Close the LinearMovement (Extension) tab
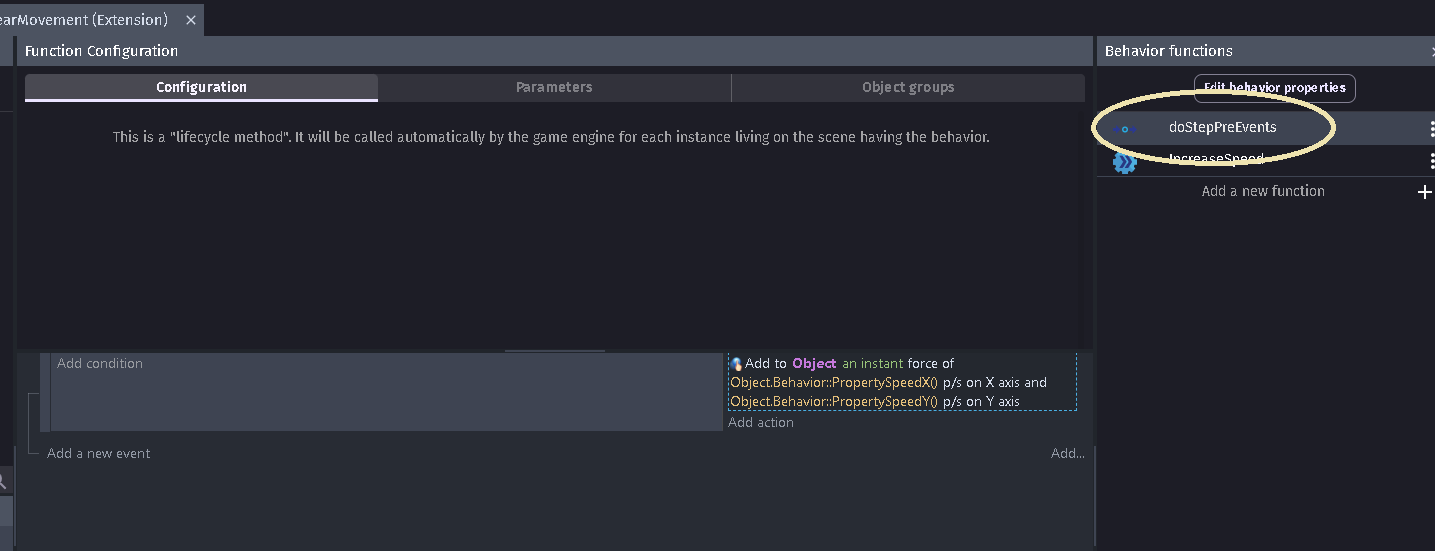 click(191, 20)
